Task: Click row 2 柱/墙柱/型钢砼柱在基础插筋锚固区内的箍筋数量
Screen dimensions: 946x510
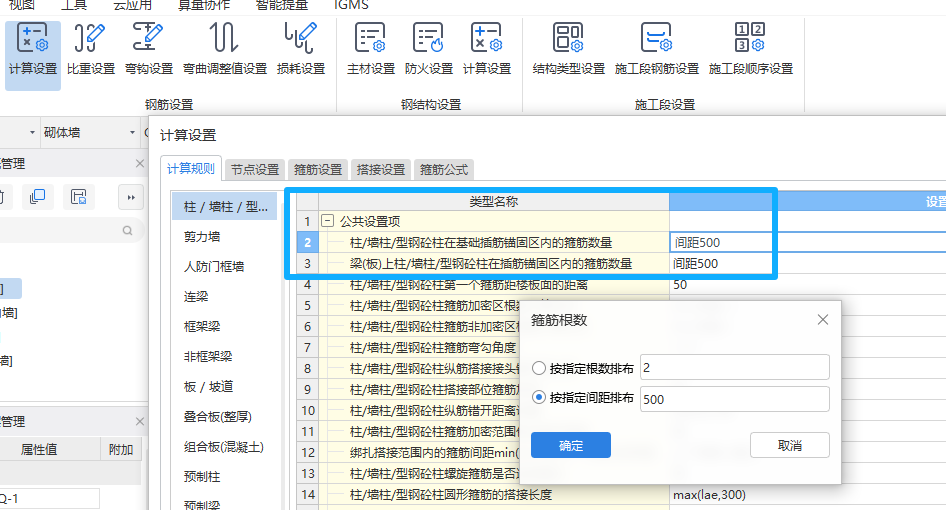Action: (x=494, y=243)
